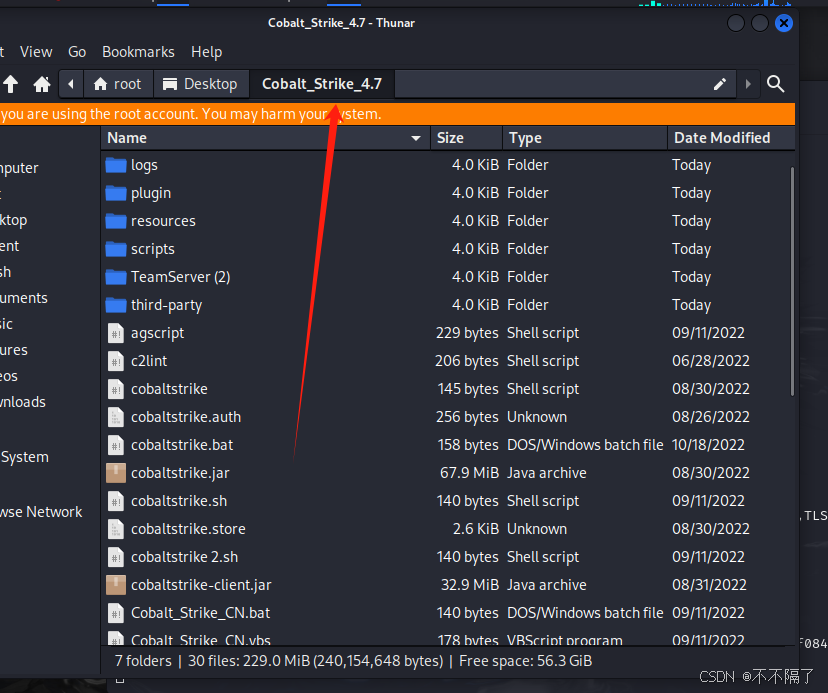Viewport: 828px width, 693px height.
Task: Select the plugin folder icon
Action: point(116,193)
